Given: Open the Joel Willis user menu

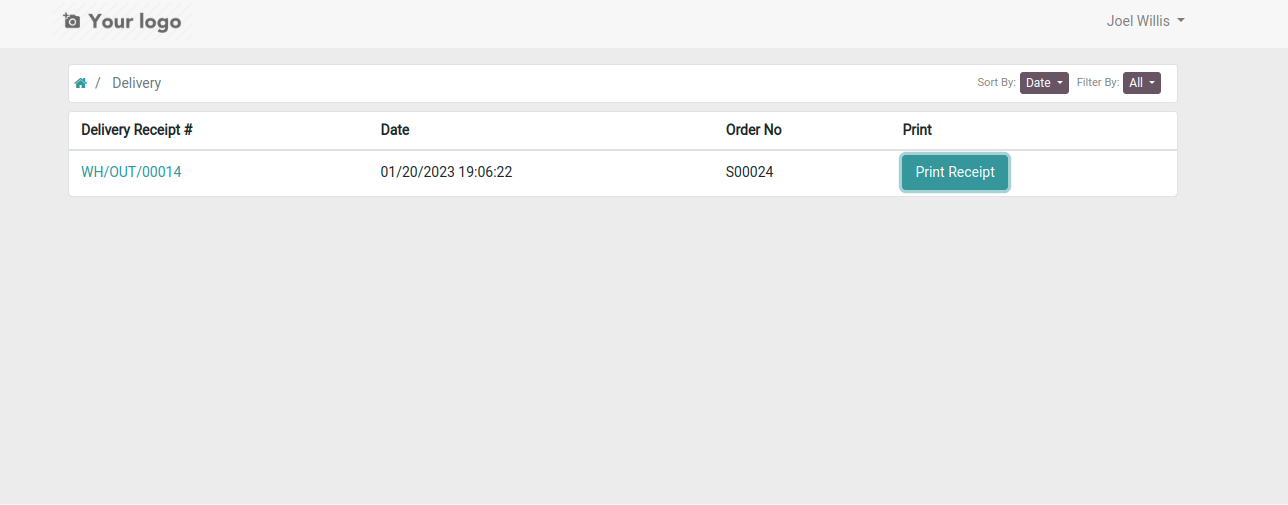Looking at the screenshot, I should [x=1145, y=21].
